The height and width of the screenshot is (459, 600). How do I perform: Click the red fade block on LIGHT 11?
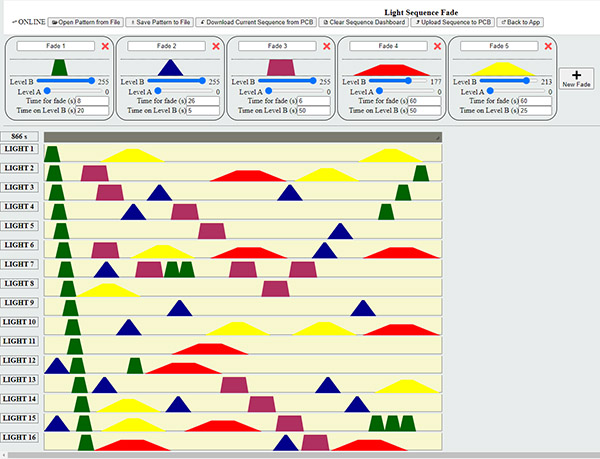[210, 348]
